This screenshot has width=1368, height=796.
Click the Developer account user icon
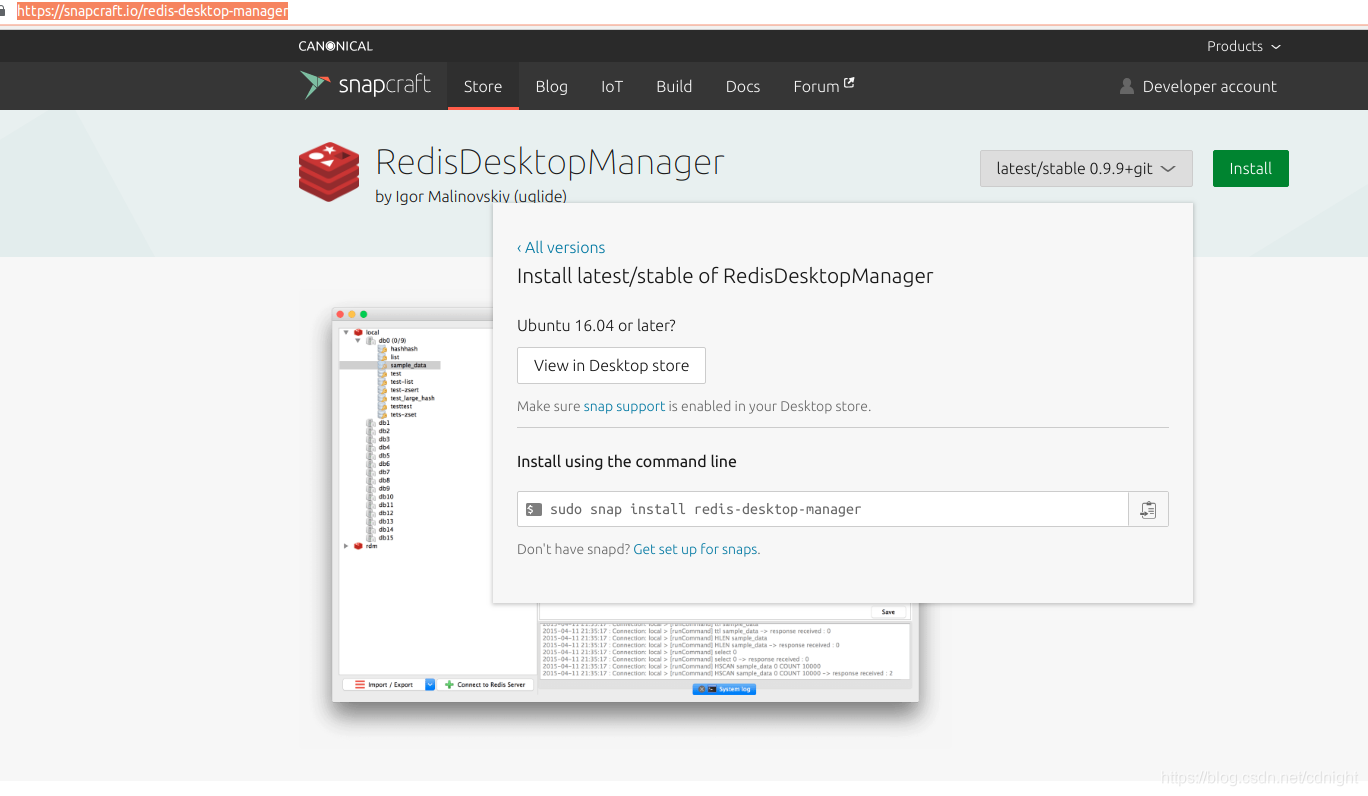(x=1127, y=86)
